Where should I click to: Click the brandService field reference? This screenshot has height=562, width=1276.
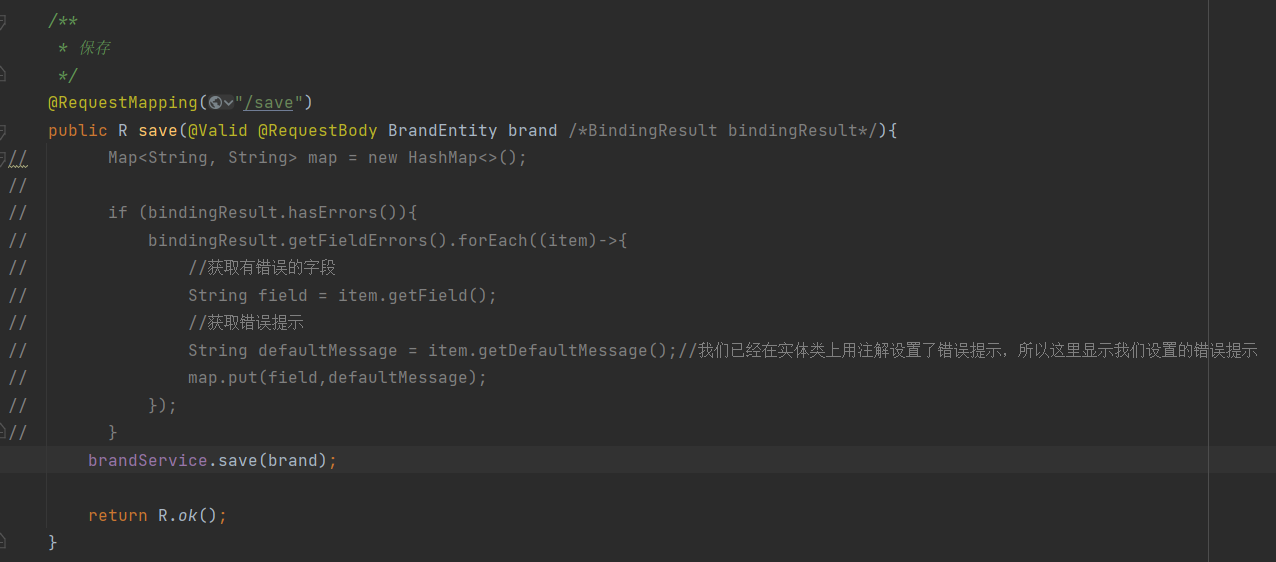(x=147, y=460)
